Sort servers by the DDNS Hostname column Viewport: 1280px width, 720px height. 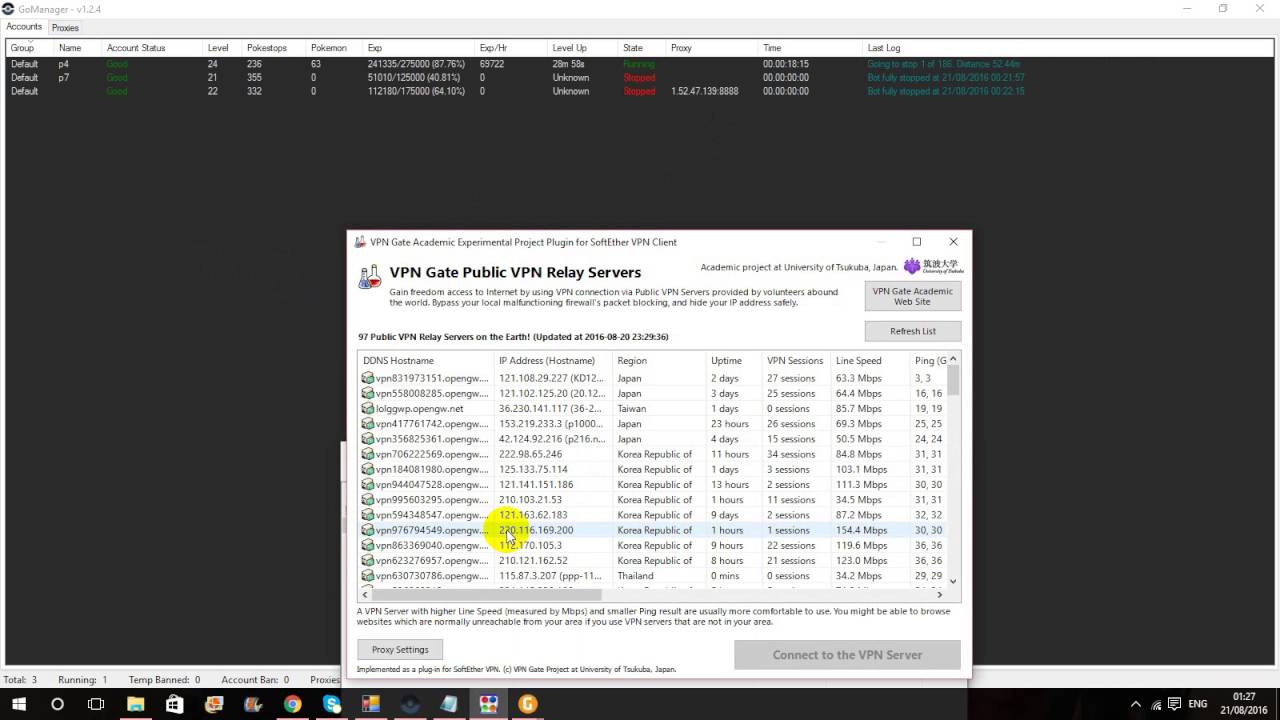point(426,361)
